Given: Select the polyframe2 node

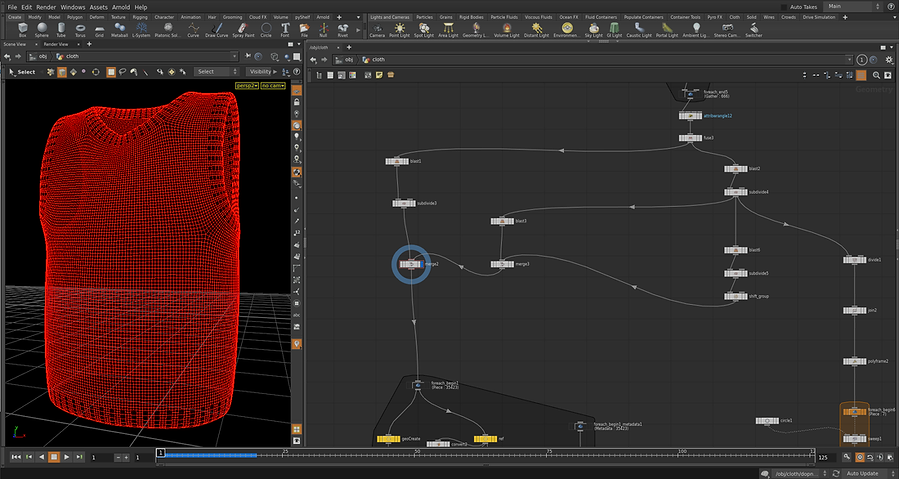Looking at the screenshot, I should (854, 361).
